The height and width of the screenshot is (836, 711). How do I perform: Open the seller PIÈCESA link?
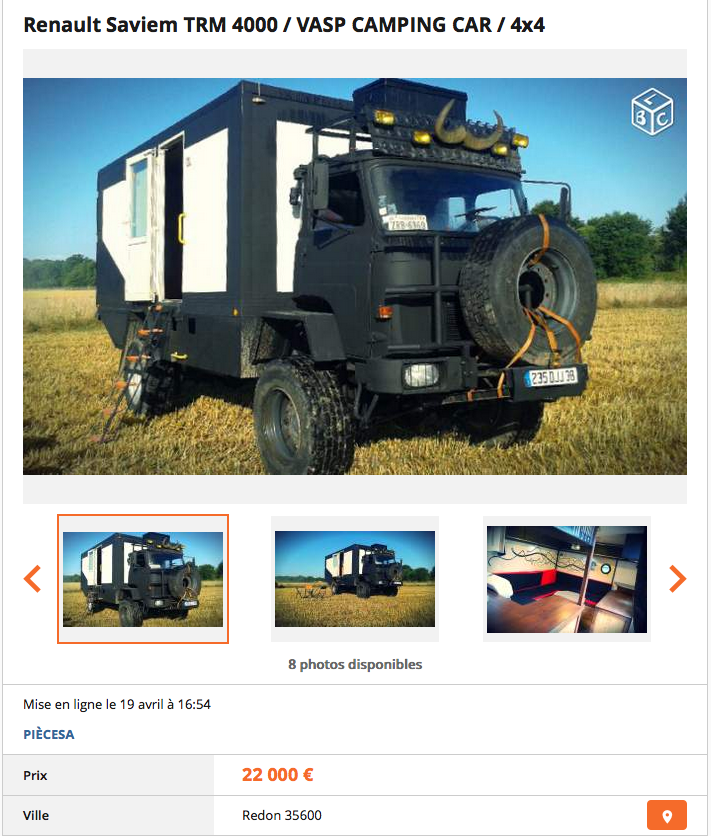tap(49, 735)
